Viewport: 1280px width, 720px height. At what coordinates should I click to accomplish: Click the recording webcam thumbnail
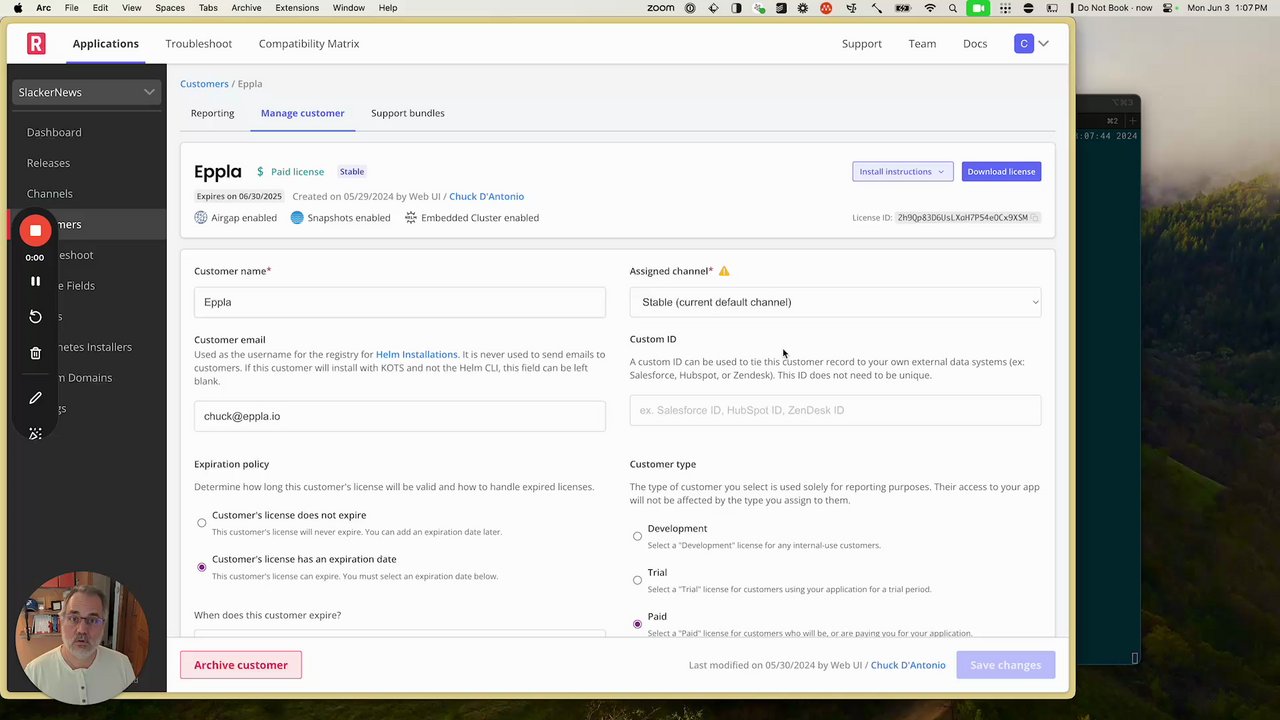[82, 637]
